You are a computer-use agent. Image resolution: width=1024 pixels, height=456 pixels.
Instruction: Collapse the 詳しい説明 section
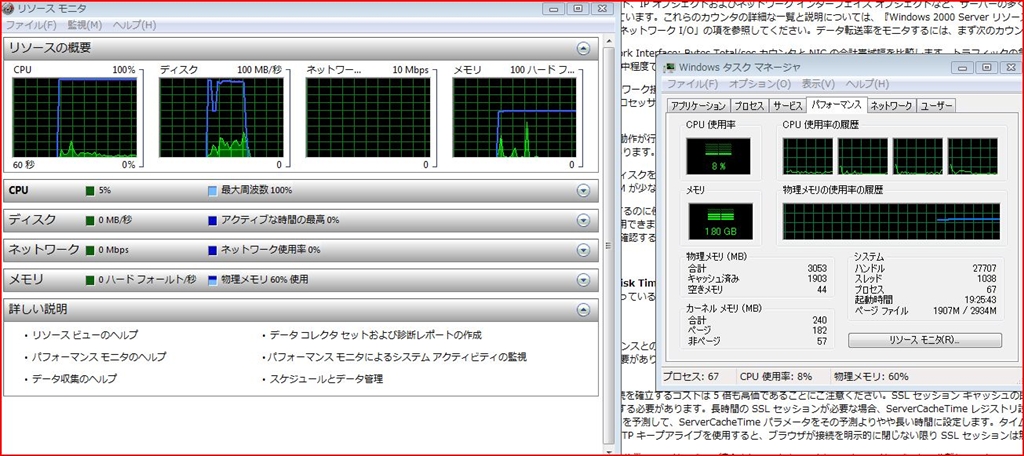(x=583, y=310)
